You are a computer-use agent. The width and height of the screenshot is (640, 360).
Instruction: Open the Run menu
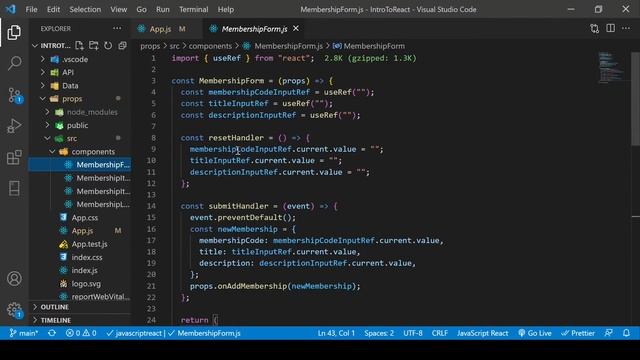pyautogui.click(x=162, y=9)
